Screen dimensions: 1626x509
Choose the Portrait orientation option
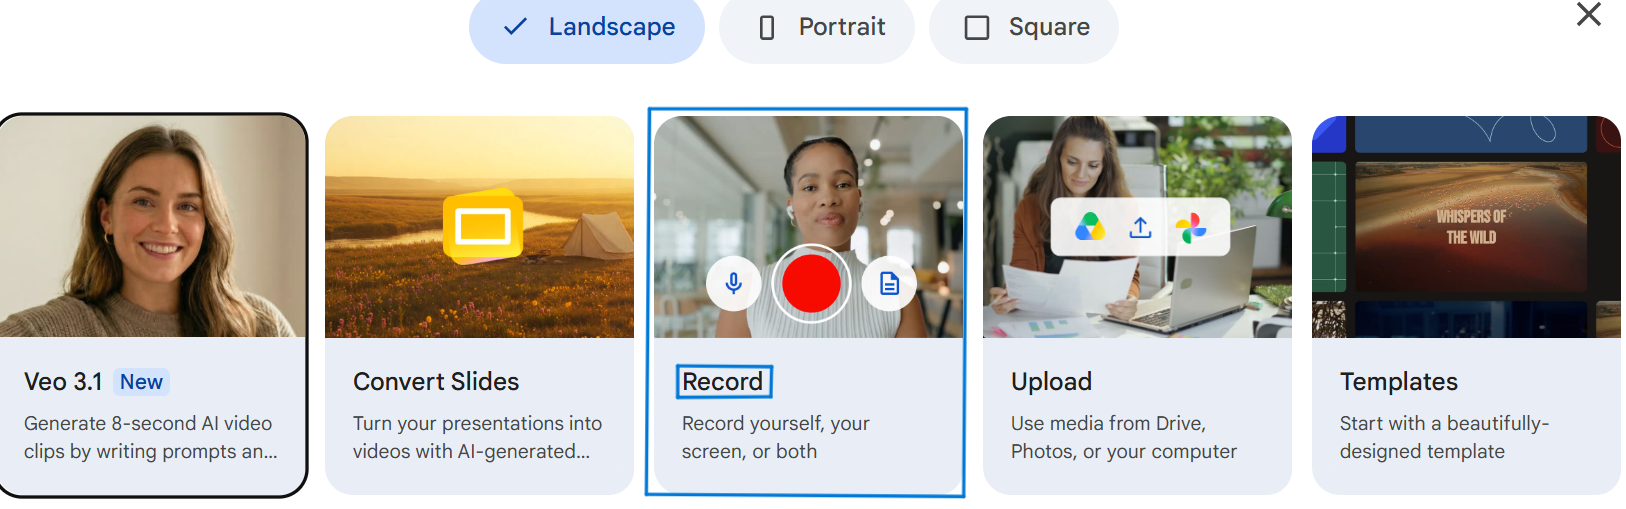(x=817, y=28)
